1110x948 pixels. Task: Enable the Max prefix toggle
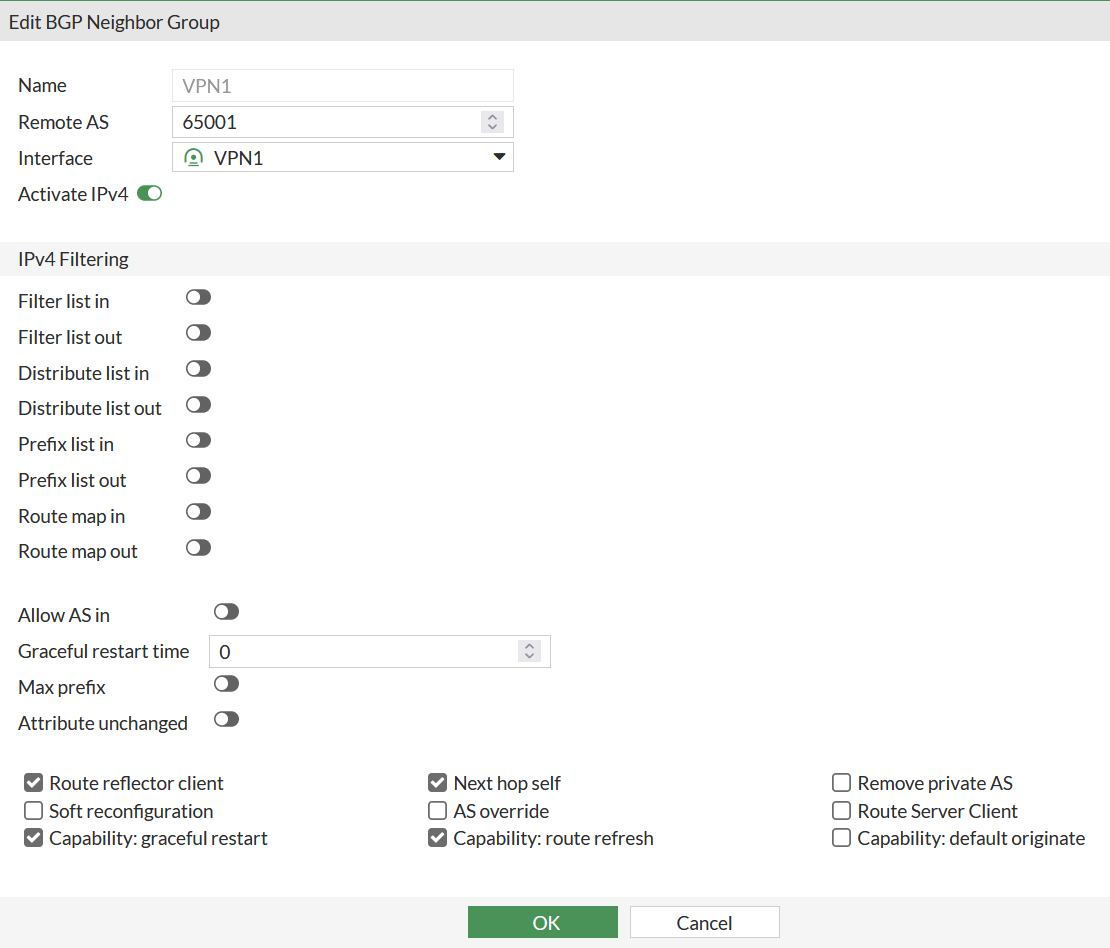point(227,684)
